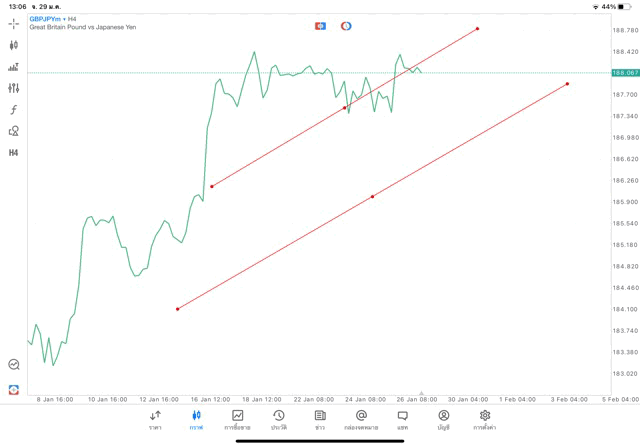Viewport: 640px width, 447px height.
Task: Switch to the ราคา quotes tab
Action: click(155, 420)
